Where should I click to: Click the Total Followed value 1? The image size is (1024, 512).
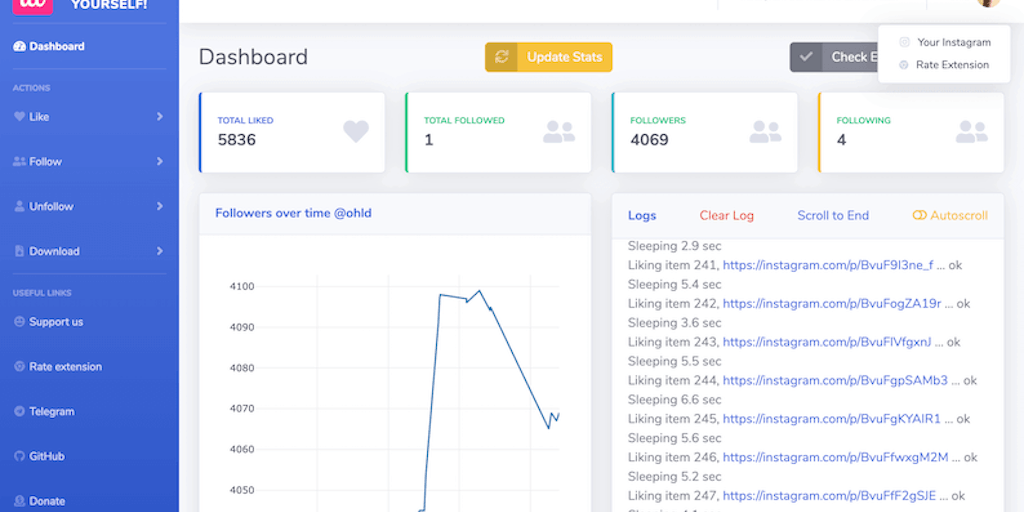(x=428, y=140)
